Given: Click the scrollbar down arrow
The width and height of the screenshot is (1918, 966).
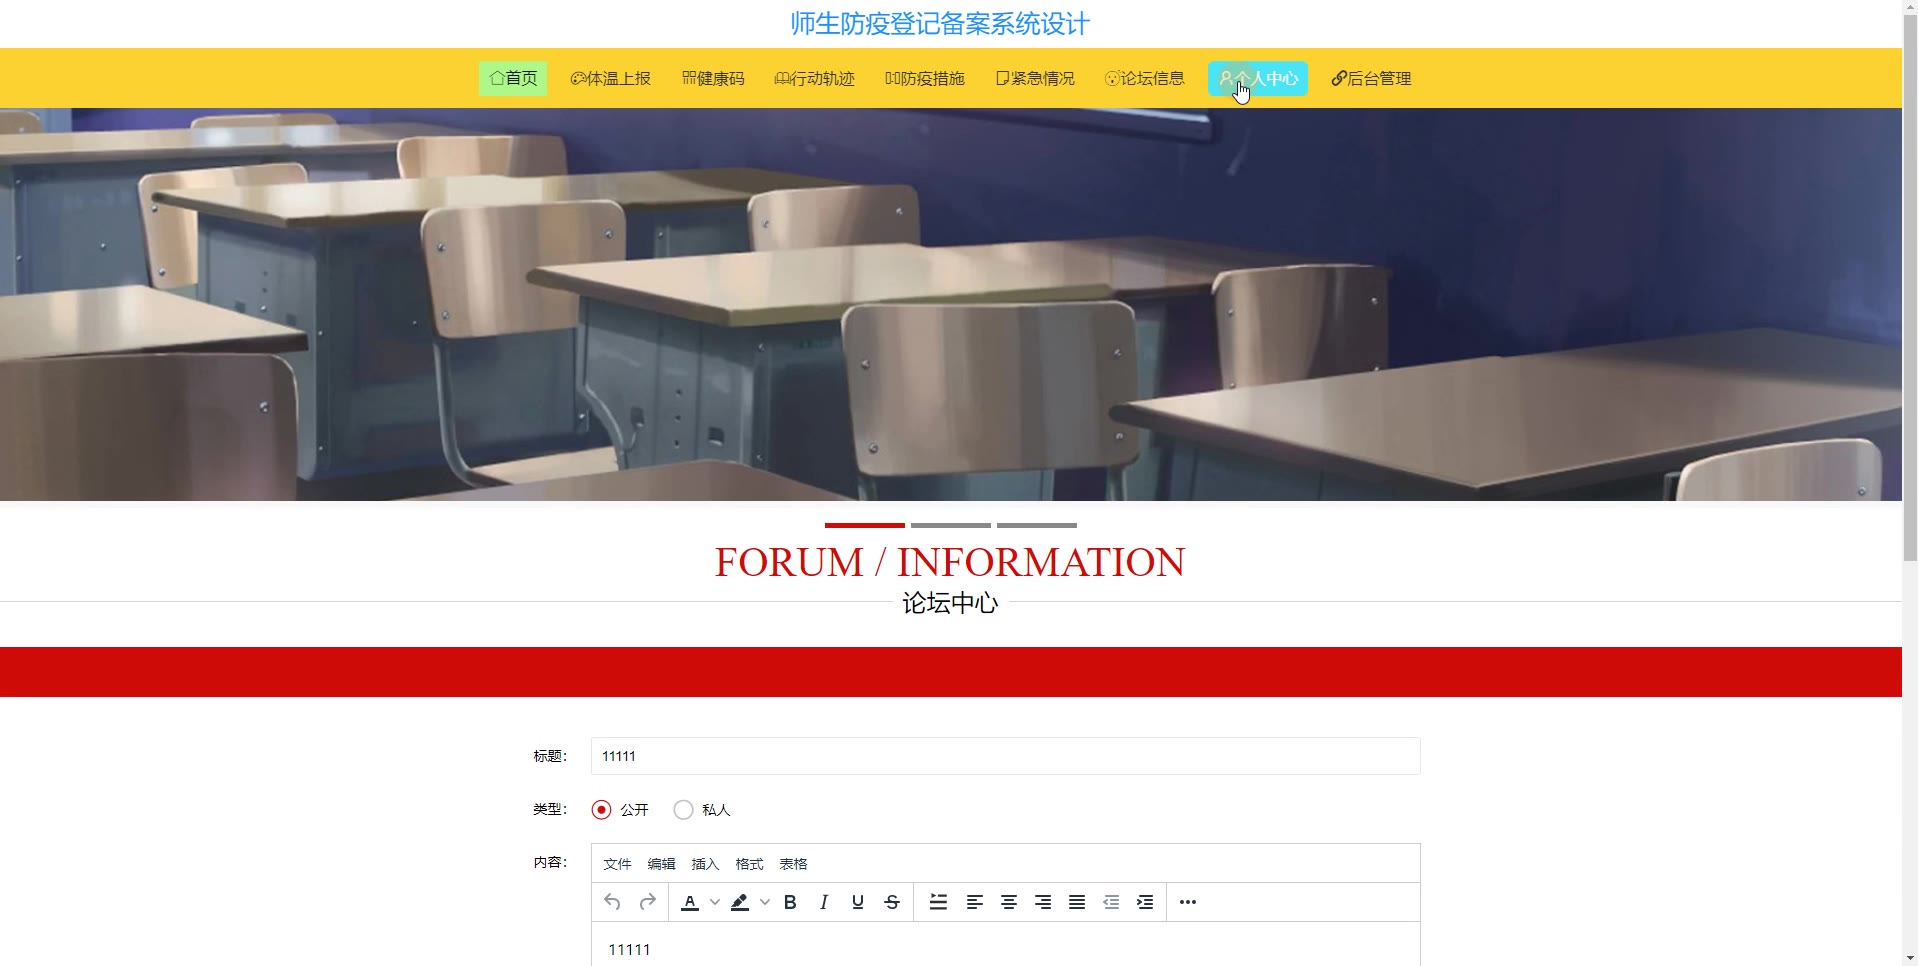Looking at the screenshot, I should (1910, 958).
